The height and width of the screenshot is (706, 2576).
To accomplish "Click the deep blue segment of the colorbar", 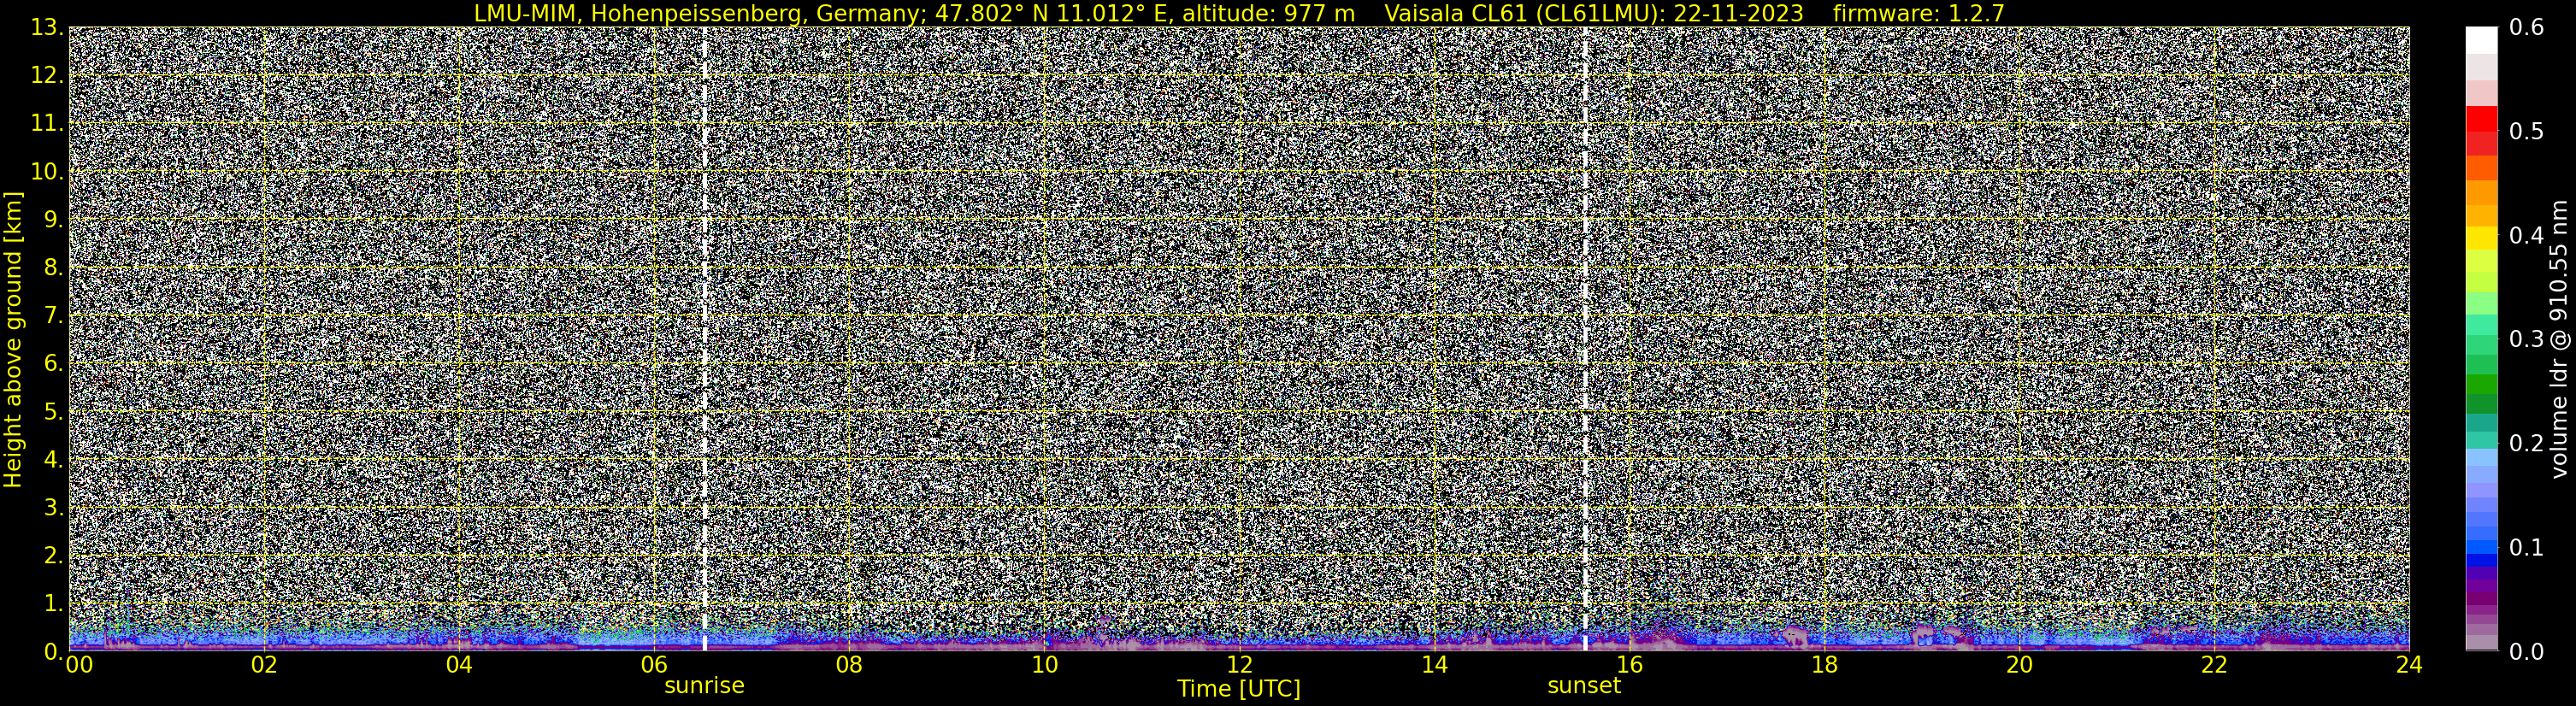I will point(2481,560).
